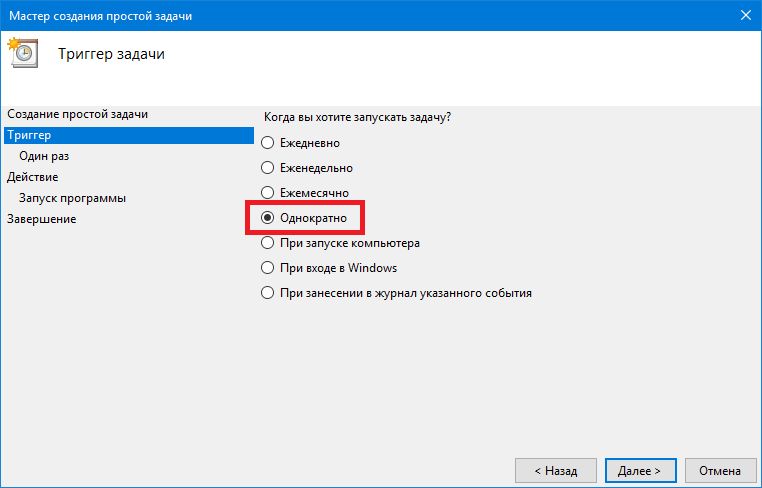This screenshot has height=488, width=762.
Task: Choose the Еженедельно trigger option
Action: coord(267,168)
